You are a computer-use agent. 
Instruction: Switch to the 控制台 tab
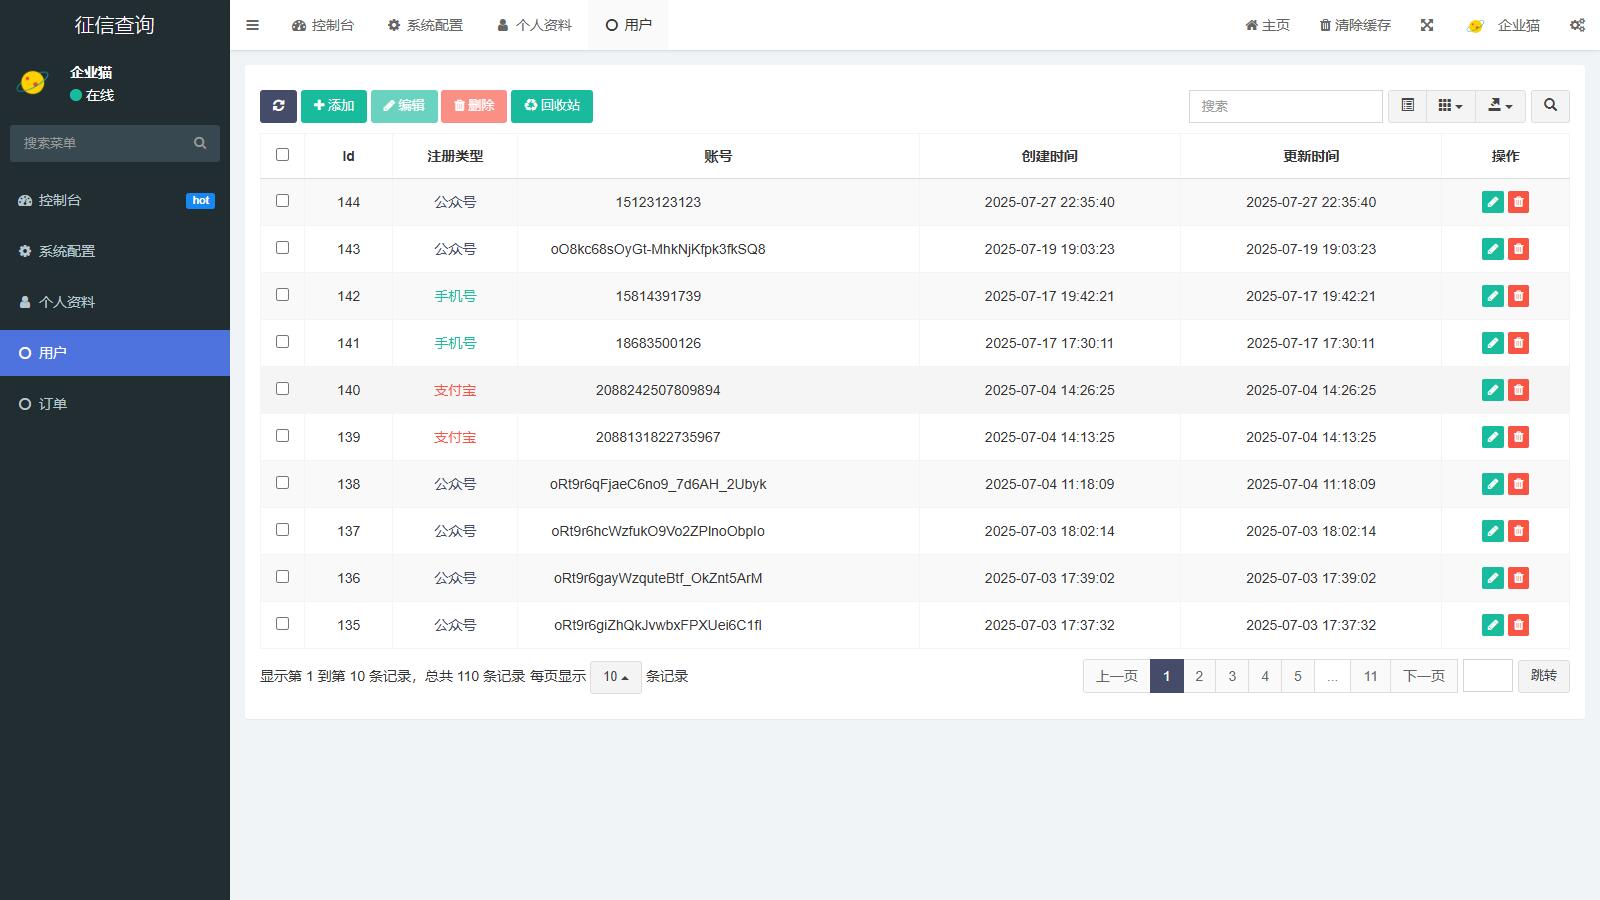click(323, 25)
